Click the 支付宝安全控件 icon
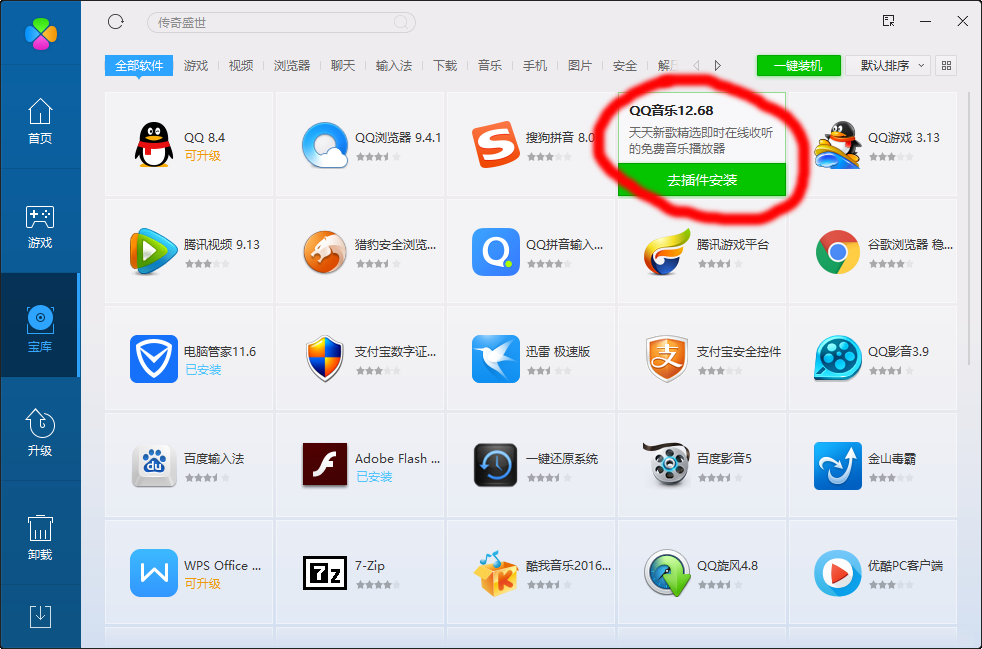Screen dimensions: 982x649 [x=666, y=359]
